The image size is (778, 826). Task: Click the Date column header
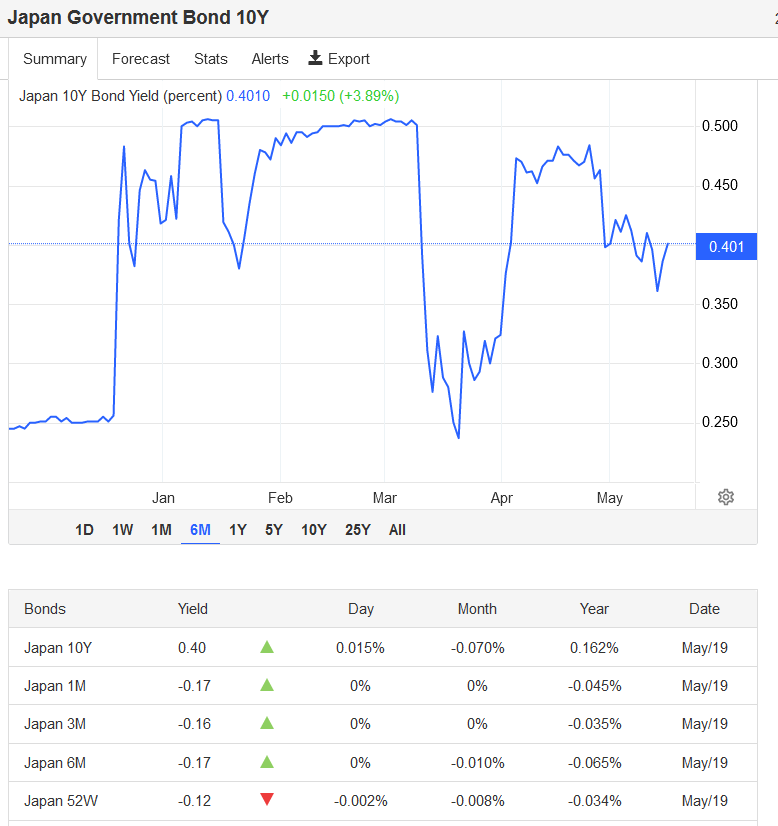[x=704, y=609]
